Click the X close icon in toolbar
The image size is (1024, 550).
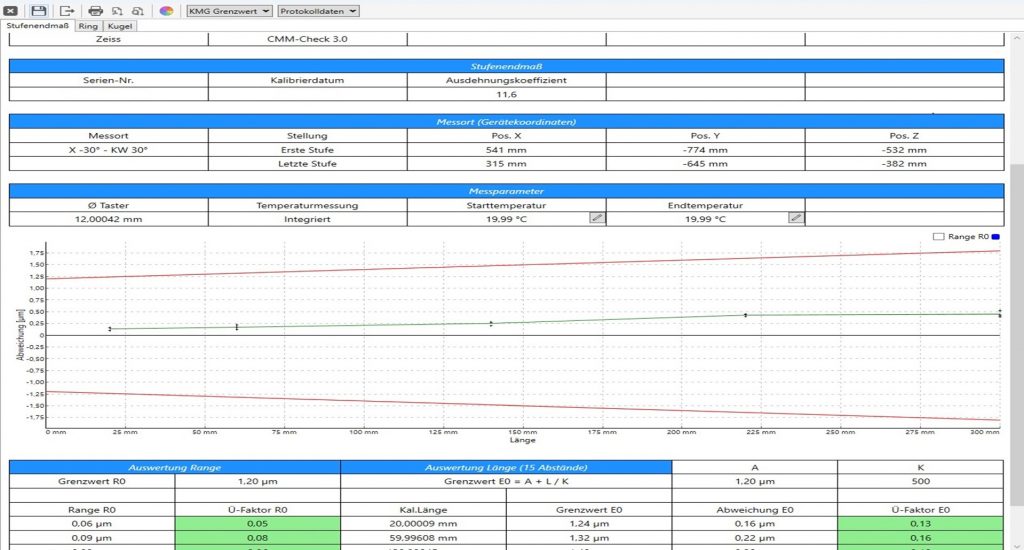pos(13,10)
